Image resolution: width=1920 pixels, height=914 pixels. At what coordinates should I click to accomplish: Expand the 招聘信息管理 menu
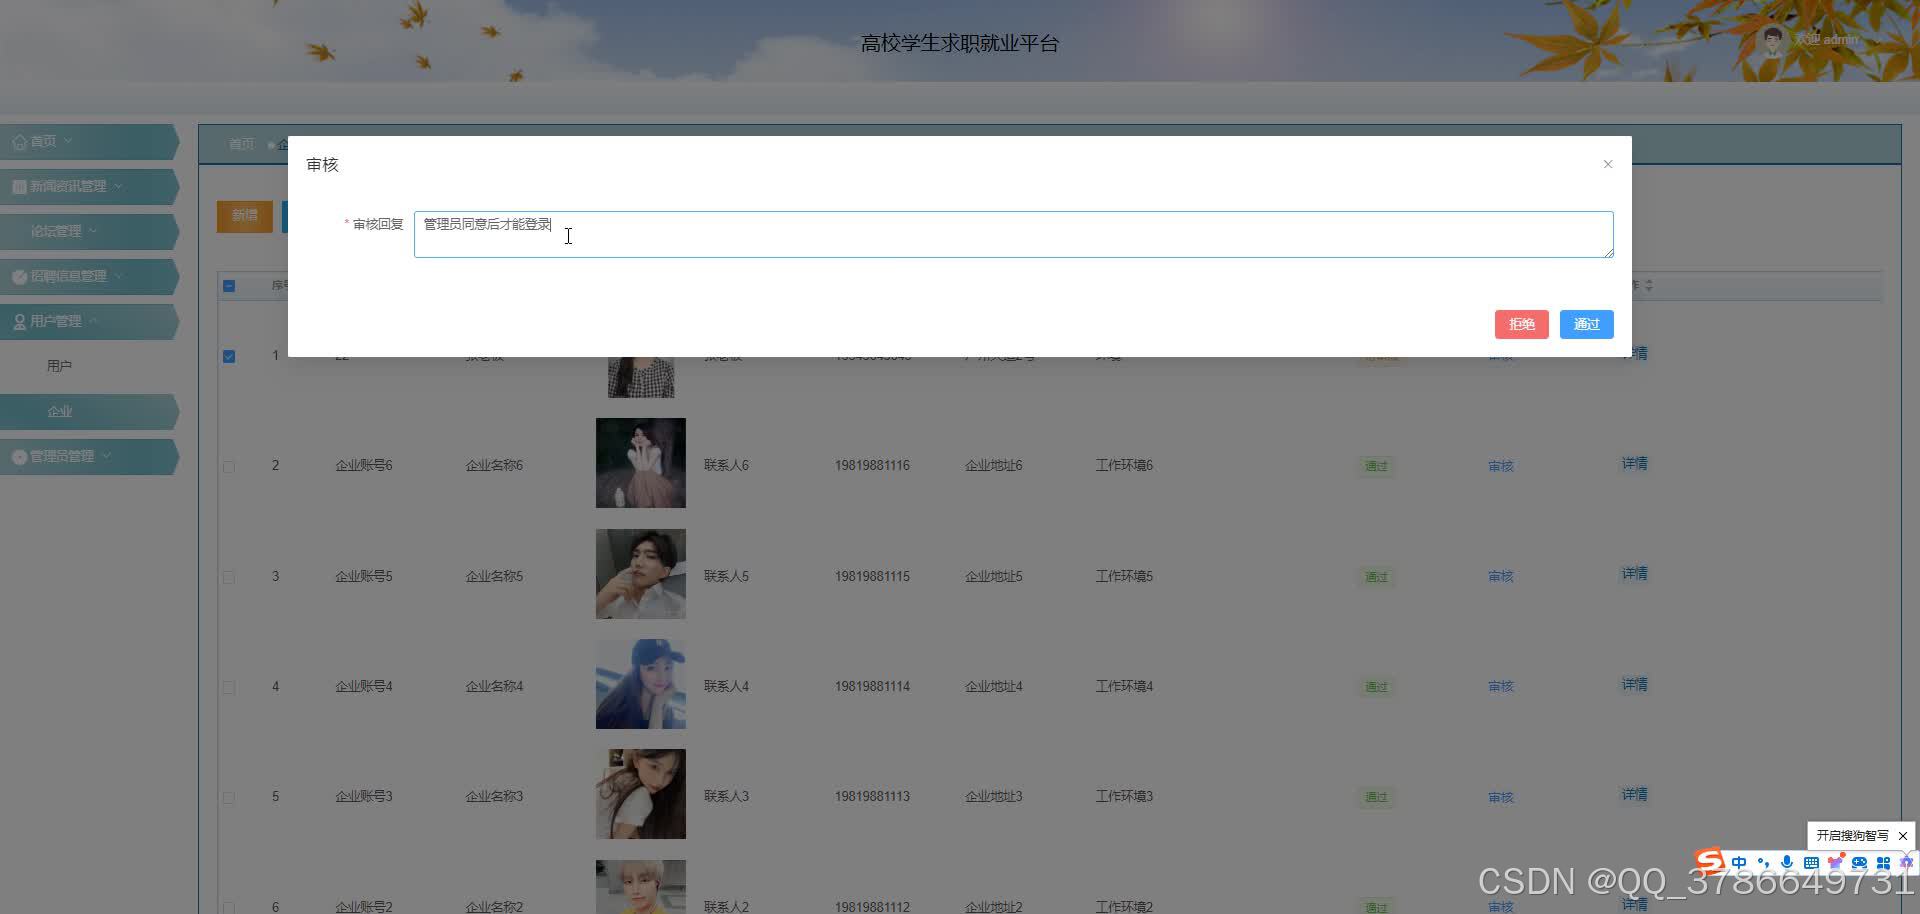89,277
